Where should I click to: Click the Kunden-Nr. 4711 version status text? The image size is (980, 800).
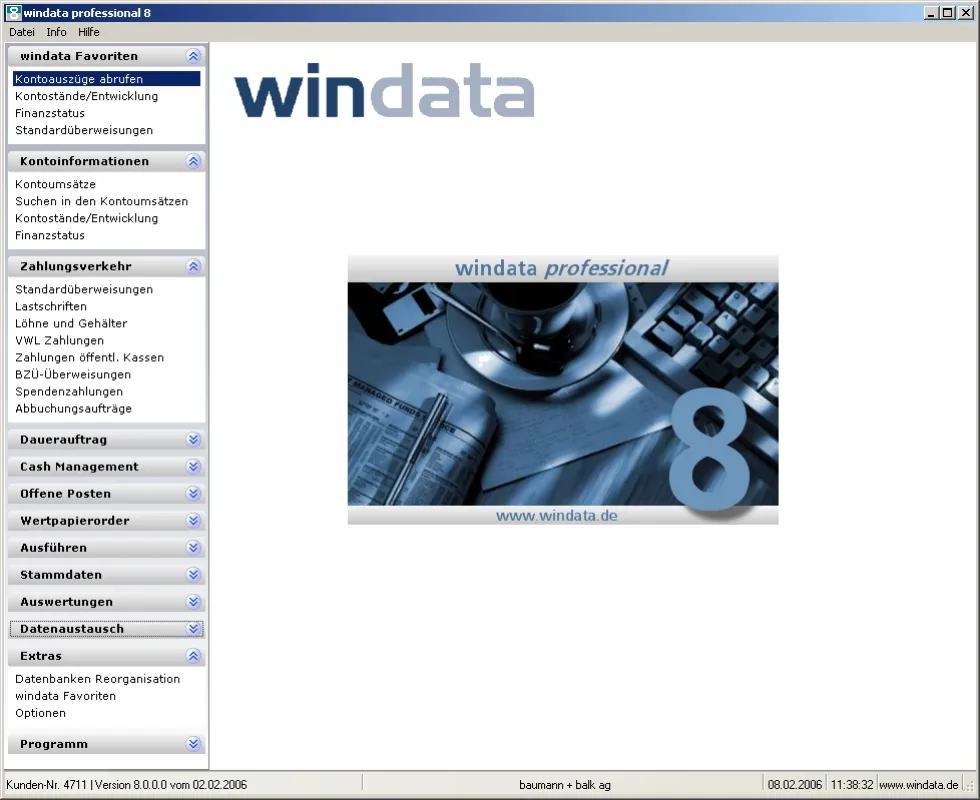pos(126,784)
